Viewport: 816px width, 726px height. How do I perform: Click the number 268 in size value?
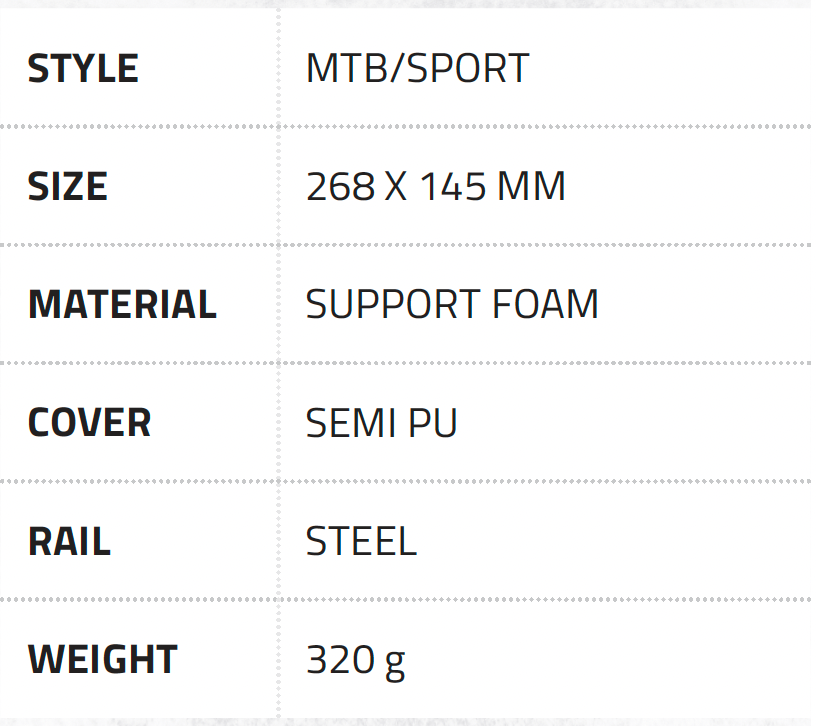click(x=339, y=187)
